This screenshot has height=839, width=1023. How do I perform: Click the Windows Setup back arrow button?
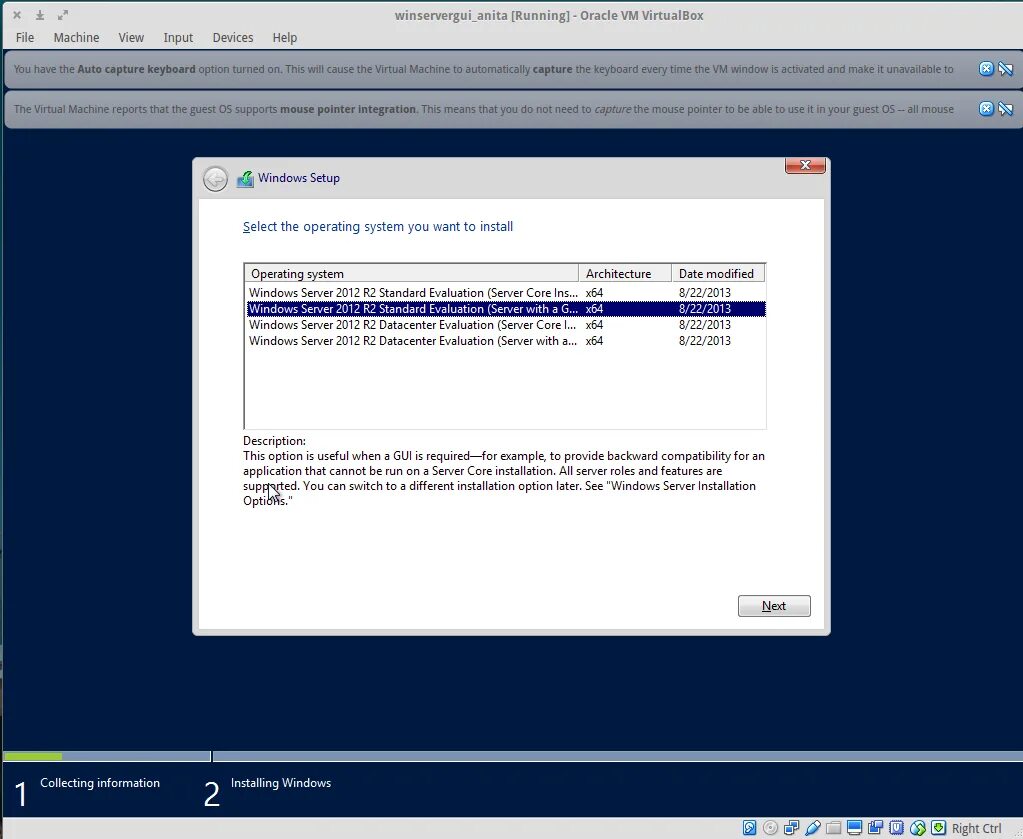(215, 179)
